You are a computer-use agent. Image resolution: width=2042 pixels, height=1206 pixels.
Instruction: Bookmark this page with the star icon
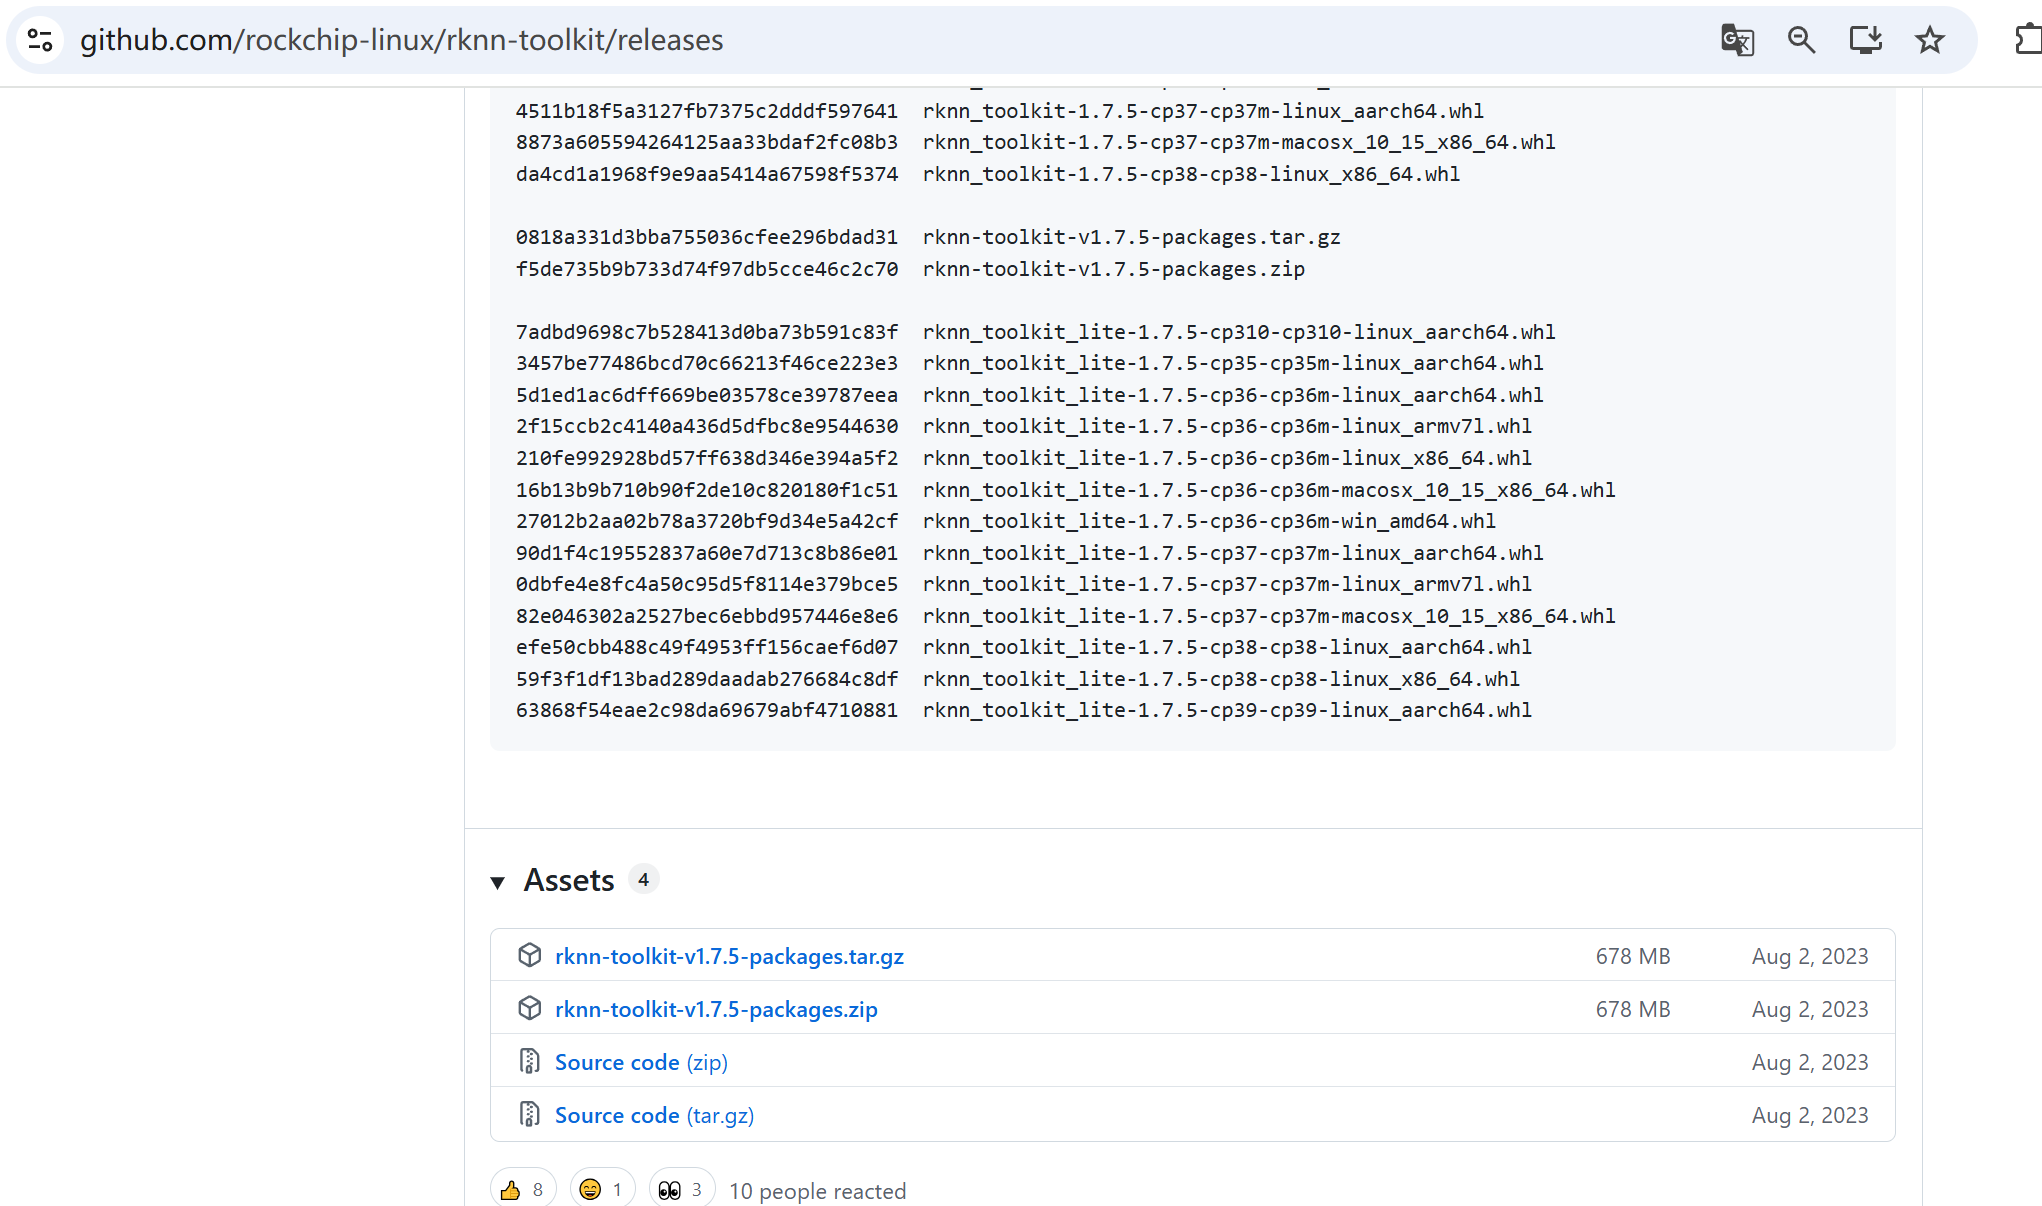tap(1929, 40)
